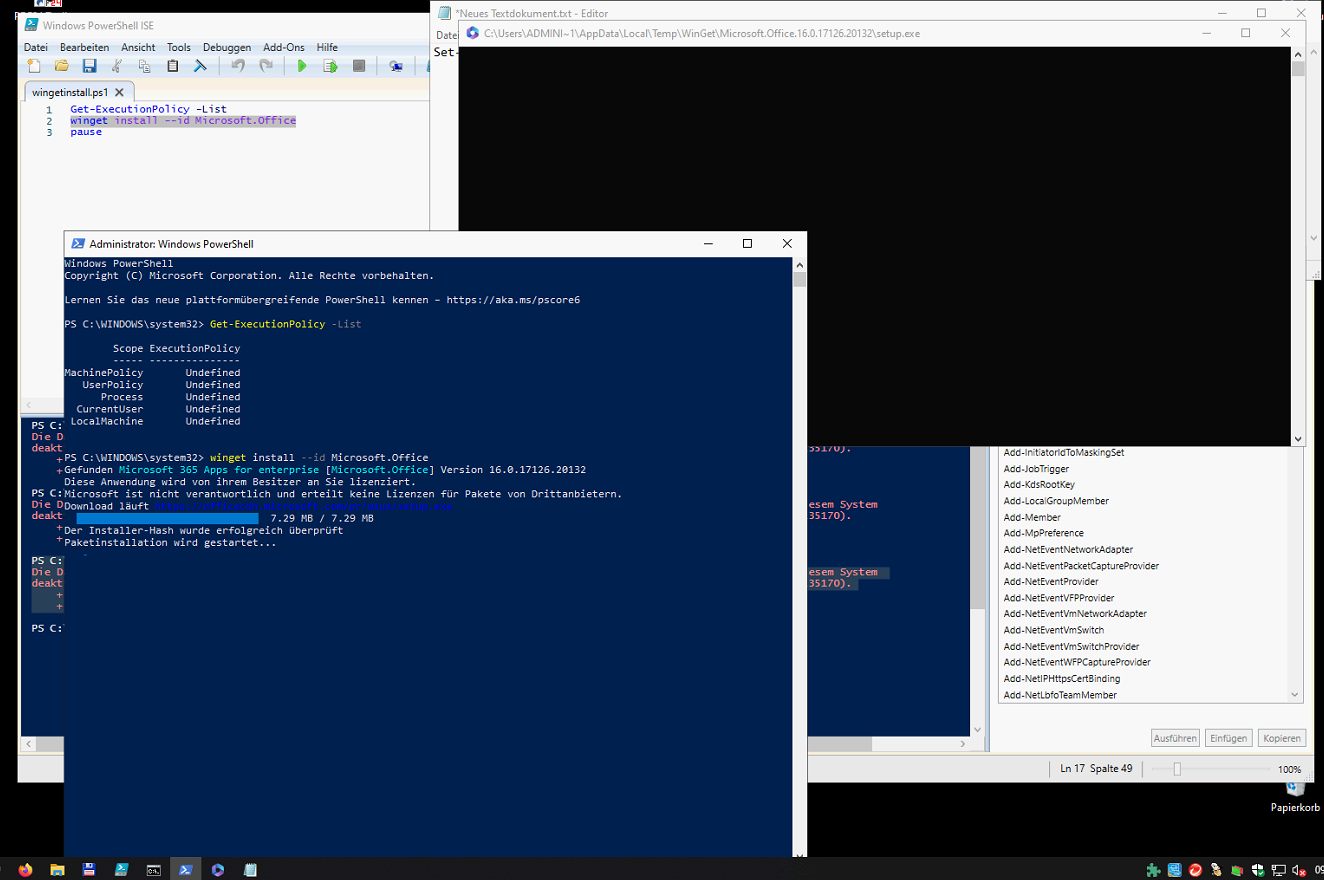The image size is (1324, 880).
Task: Copy icon in PowerShell ISE toolbar
Action: click(145, 66)
